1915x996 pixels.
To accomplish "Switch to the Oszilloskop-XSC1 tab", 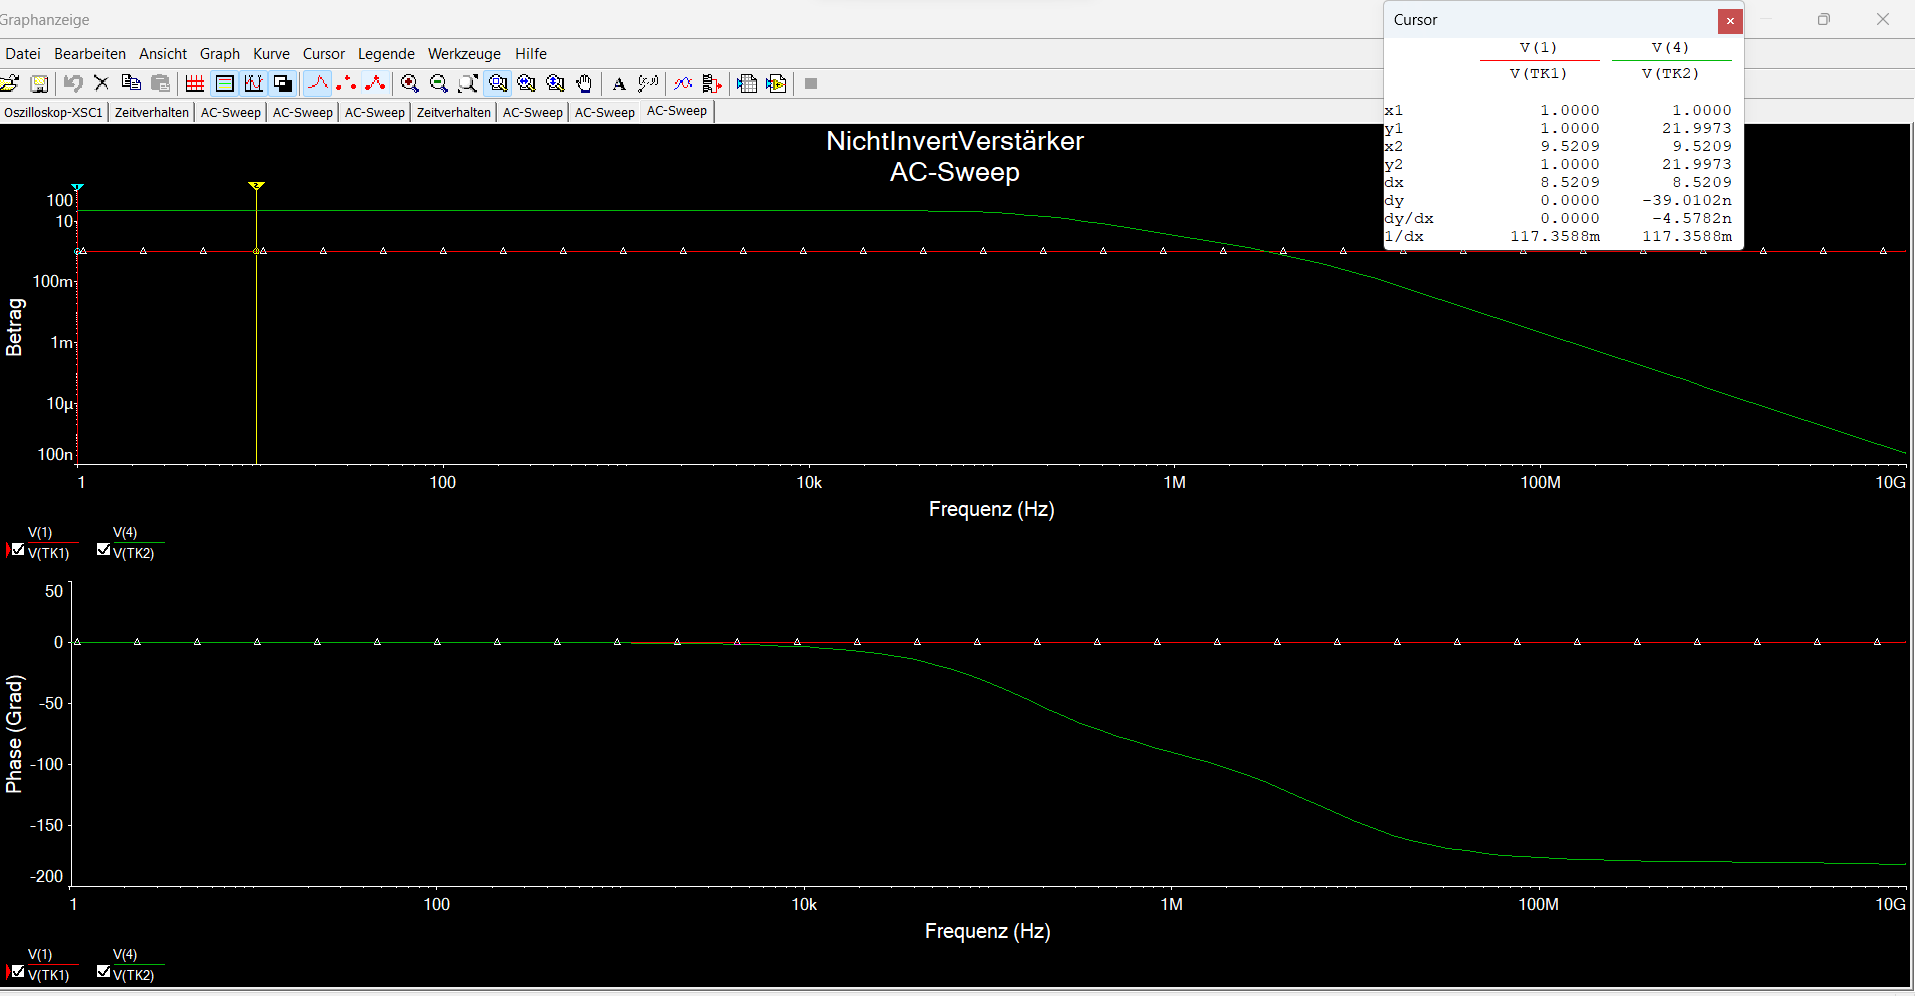I will click(53, 112).
